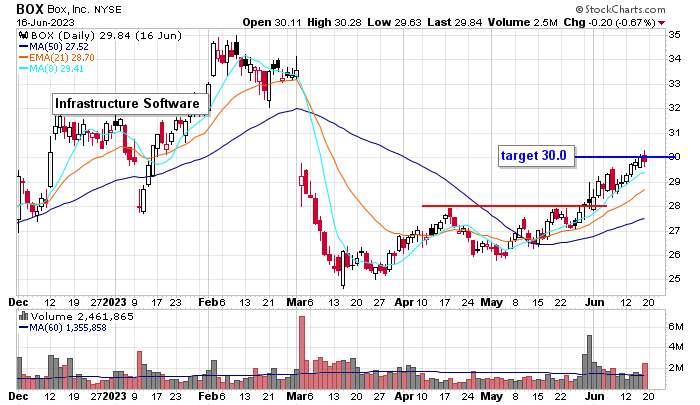700x405 pixels.
Task: Click the red resistance line at 28
Action: 514,206
